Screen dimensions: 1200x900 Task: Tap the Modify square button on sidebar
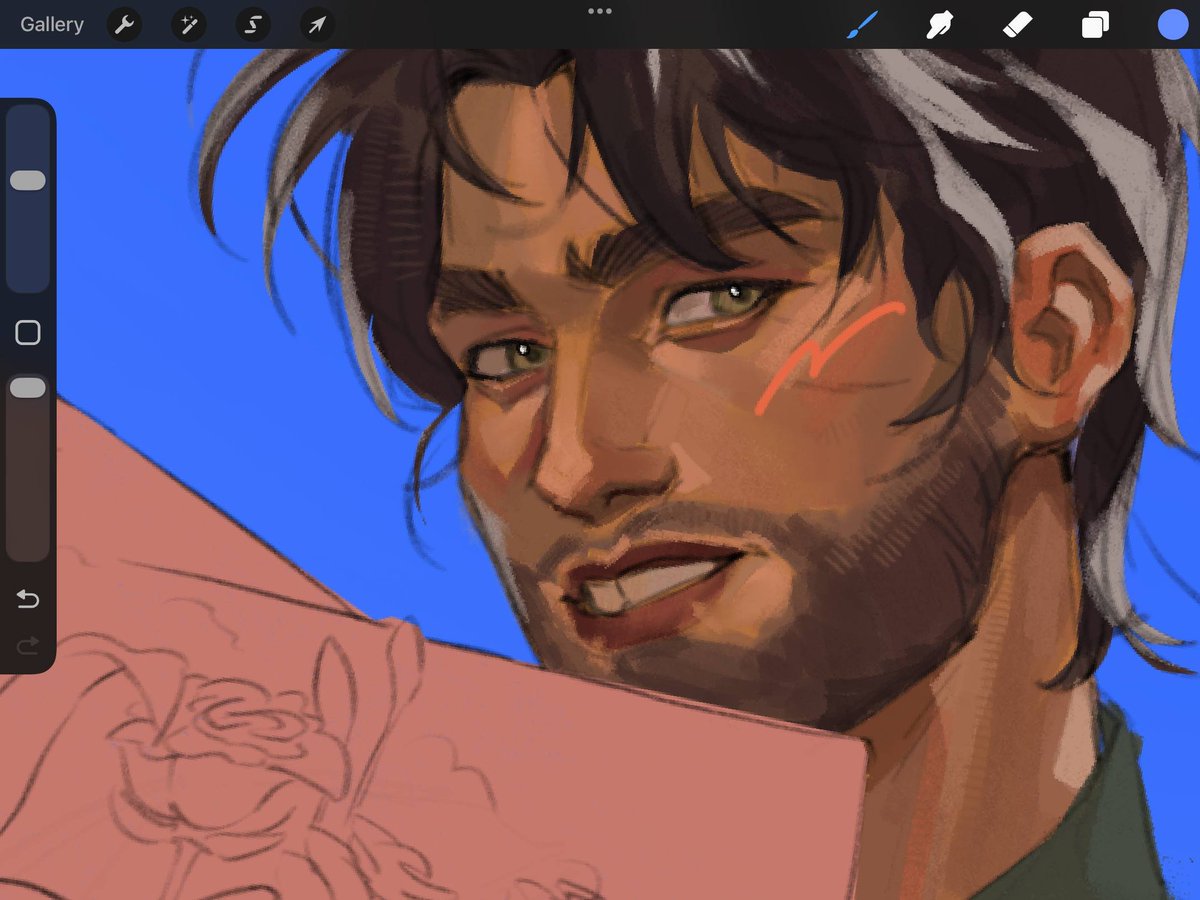pyautogui.click(x=27, y=333)
